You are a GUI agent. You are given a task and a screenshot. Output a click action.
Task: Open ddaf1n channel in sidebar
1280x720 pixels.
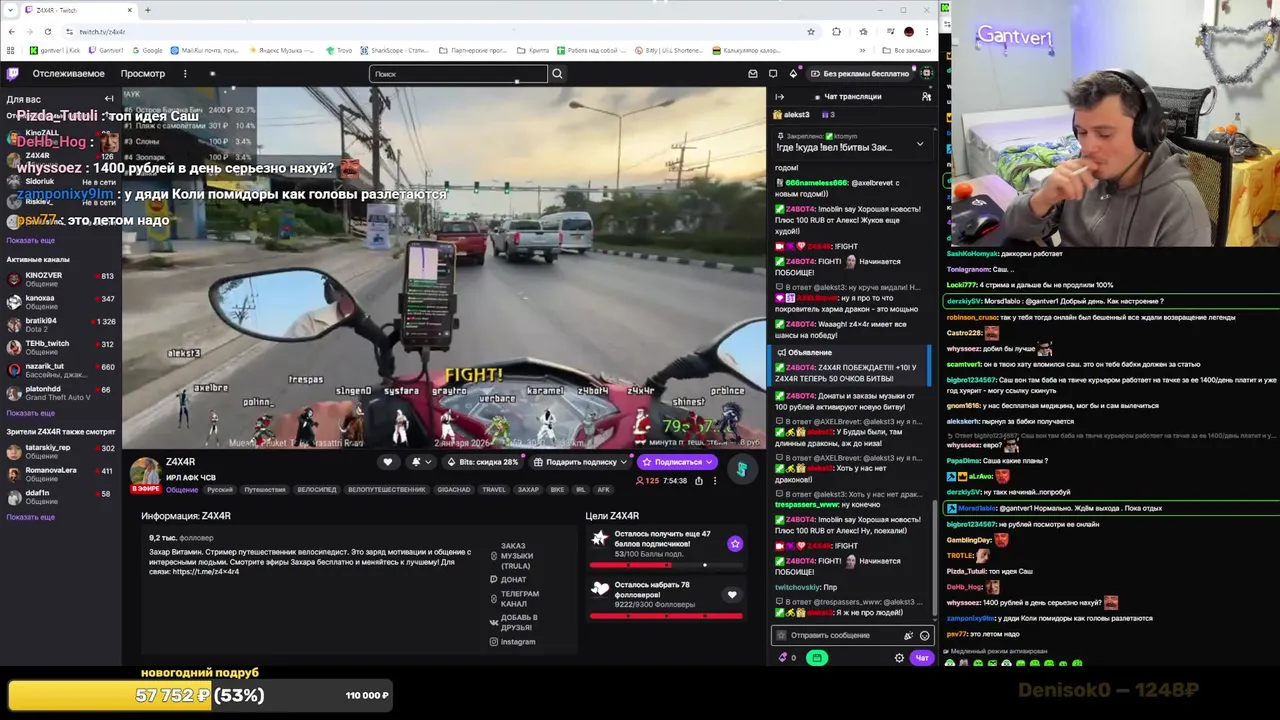(60, 497)
